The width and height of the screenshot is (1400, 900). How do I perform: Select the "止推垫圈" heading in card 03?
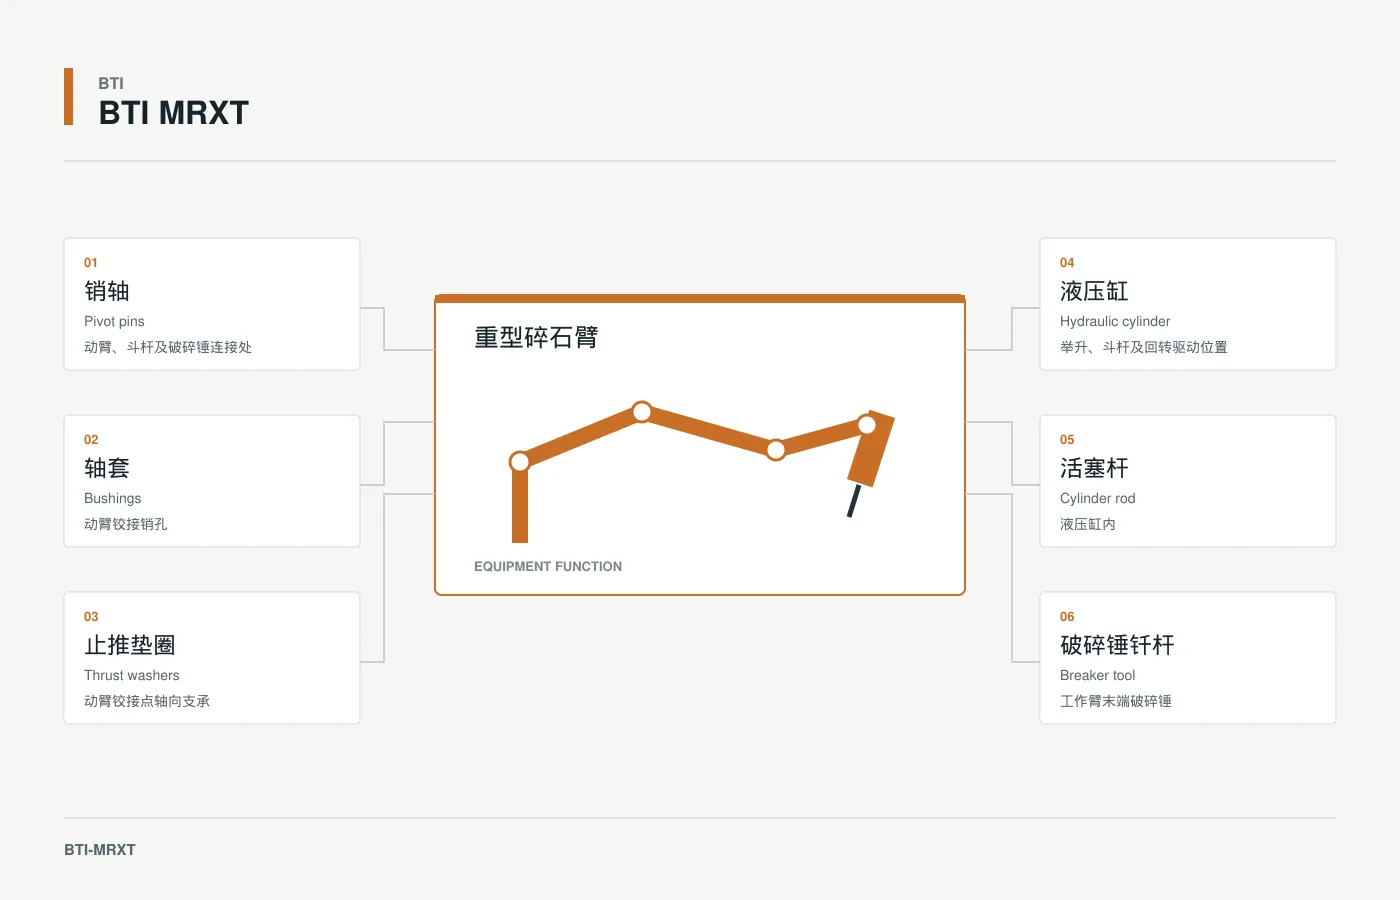130,645
